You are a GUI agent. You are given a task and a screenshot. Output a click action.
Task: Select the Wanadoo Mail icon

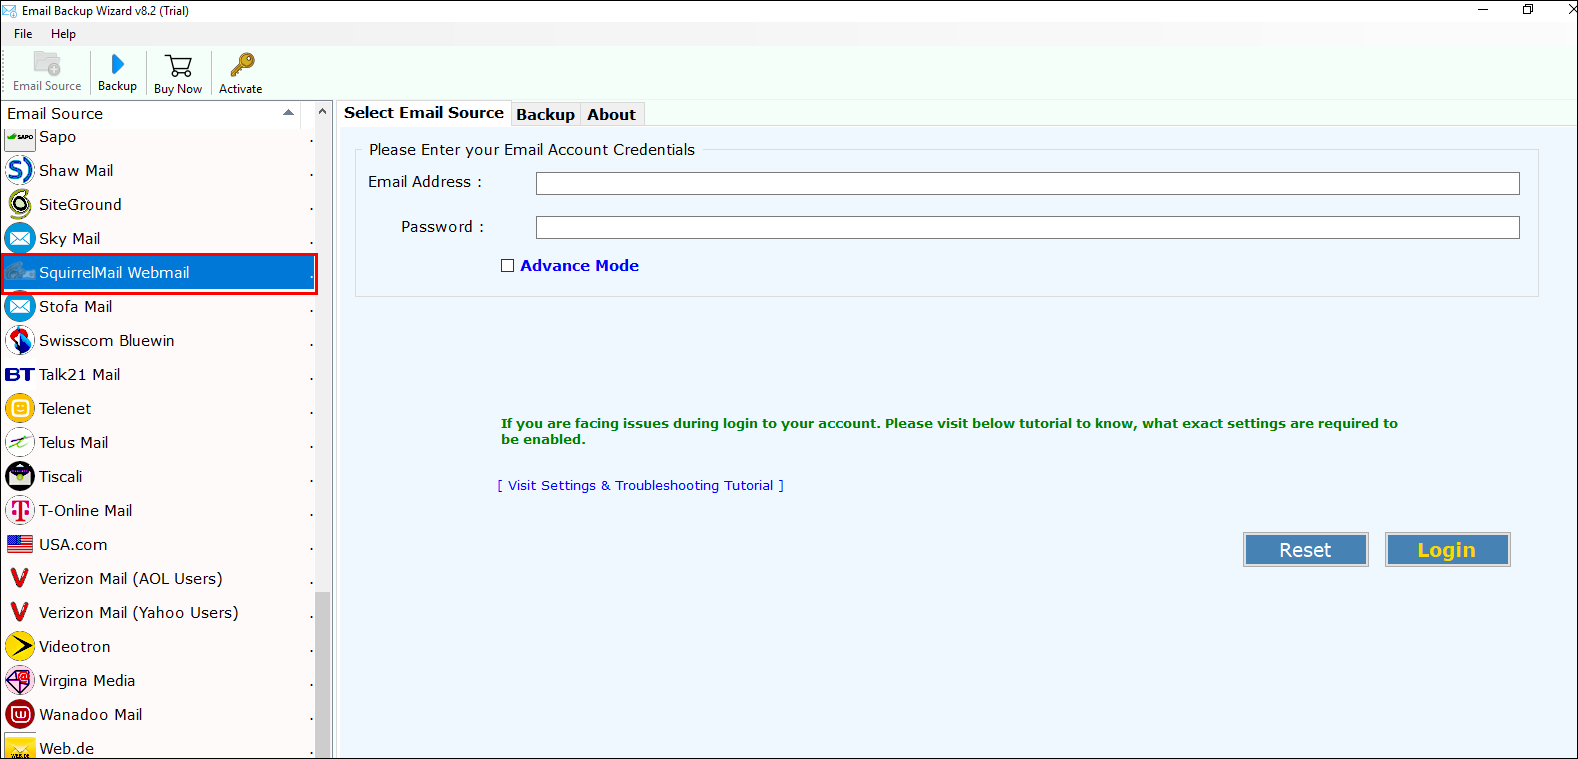20,715
